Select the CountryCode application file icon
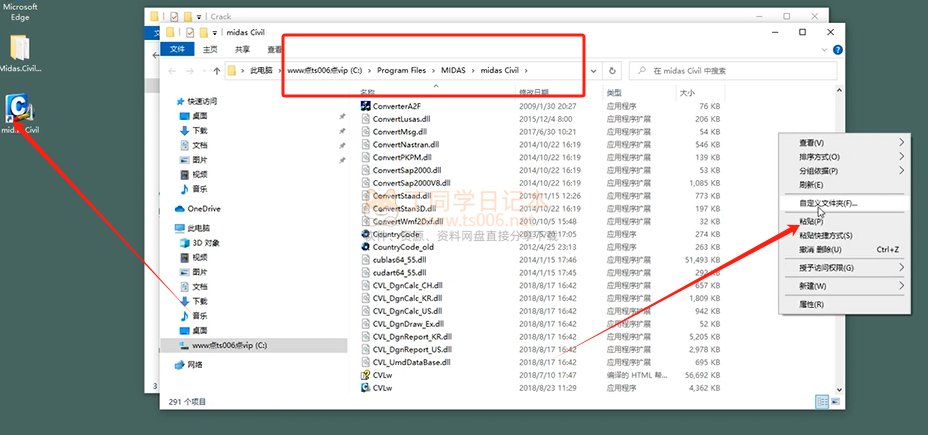The width and height of the screenshot is (928, 435). [x=365, y=234]
